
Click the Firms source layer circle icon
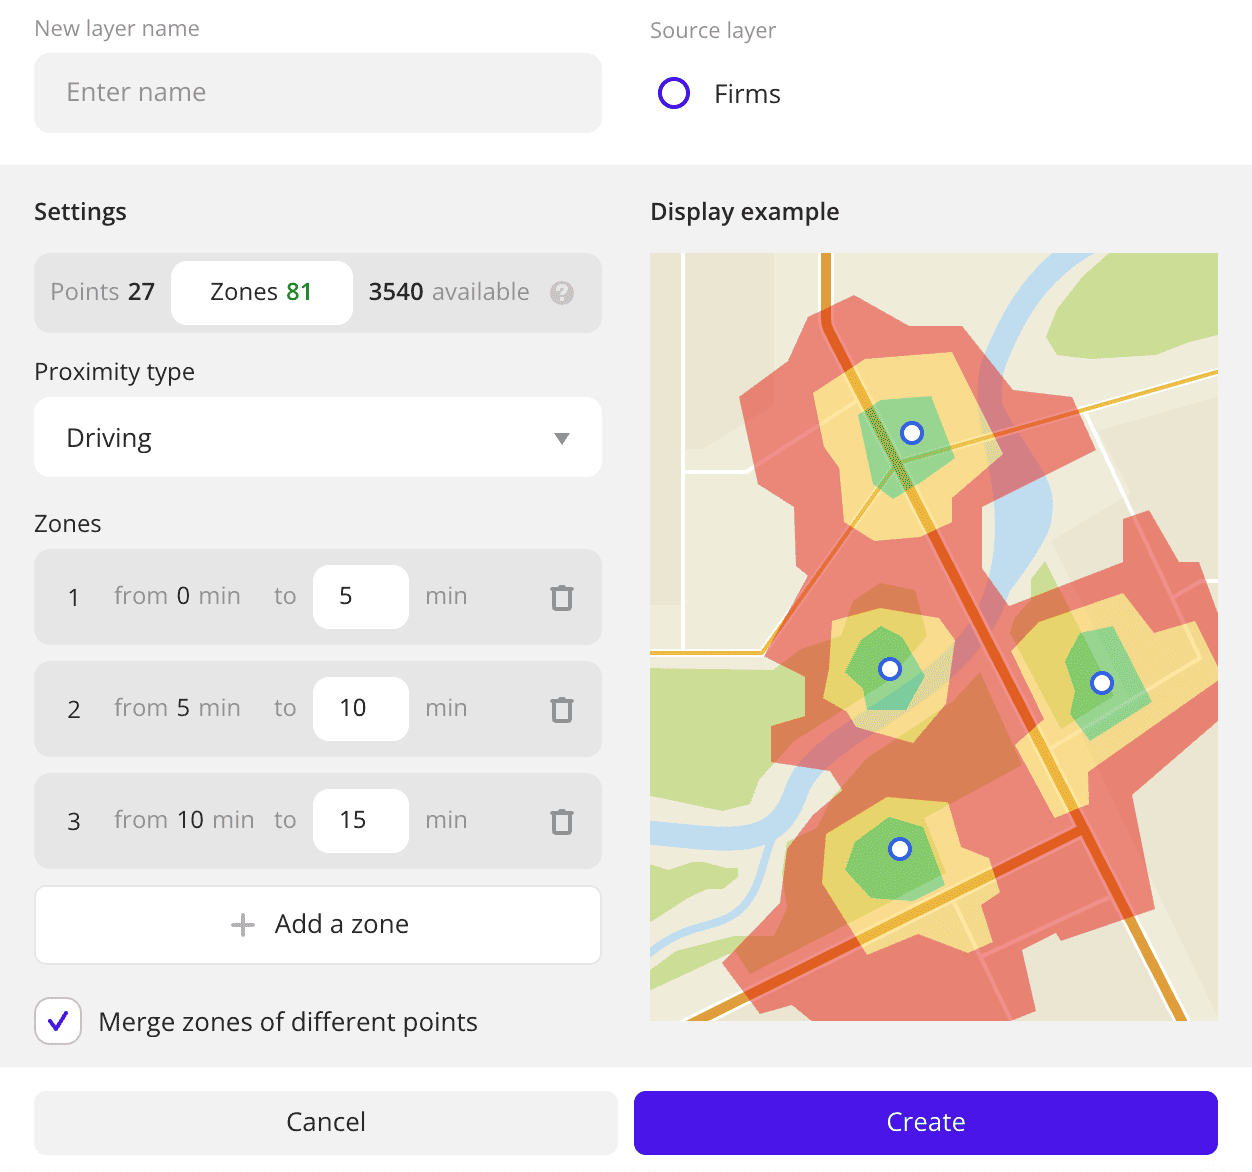tap(674, 93)
